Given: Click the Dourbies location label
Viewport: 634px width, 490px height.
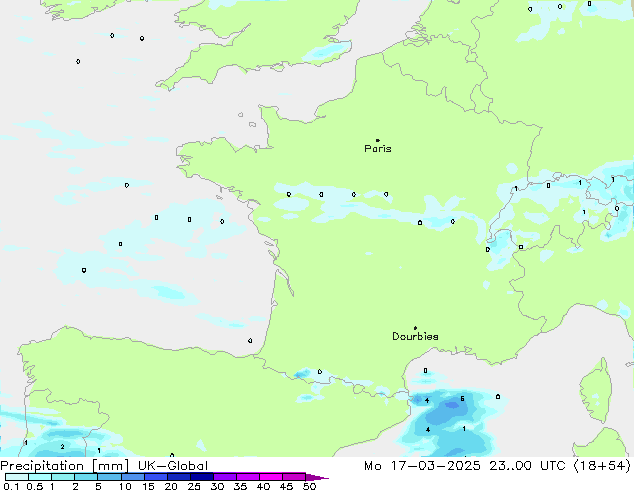Looking at the screenshot, I should [x=415, y=336].
